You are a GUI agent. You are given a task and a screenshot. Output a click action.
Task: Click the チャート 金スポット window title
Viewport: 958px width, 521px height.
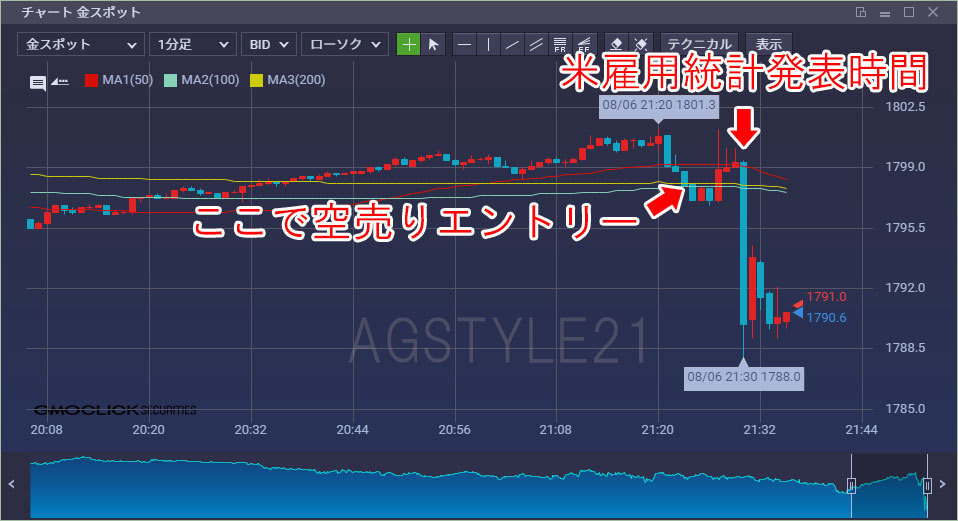81,12
